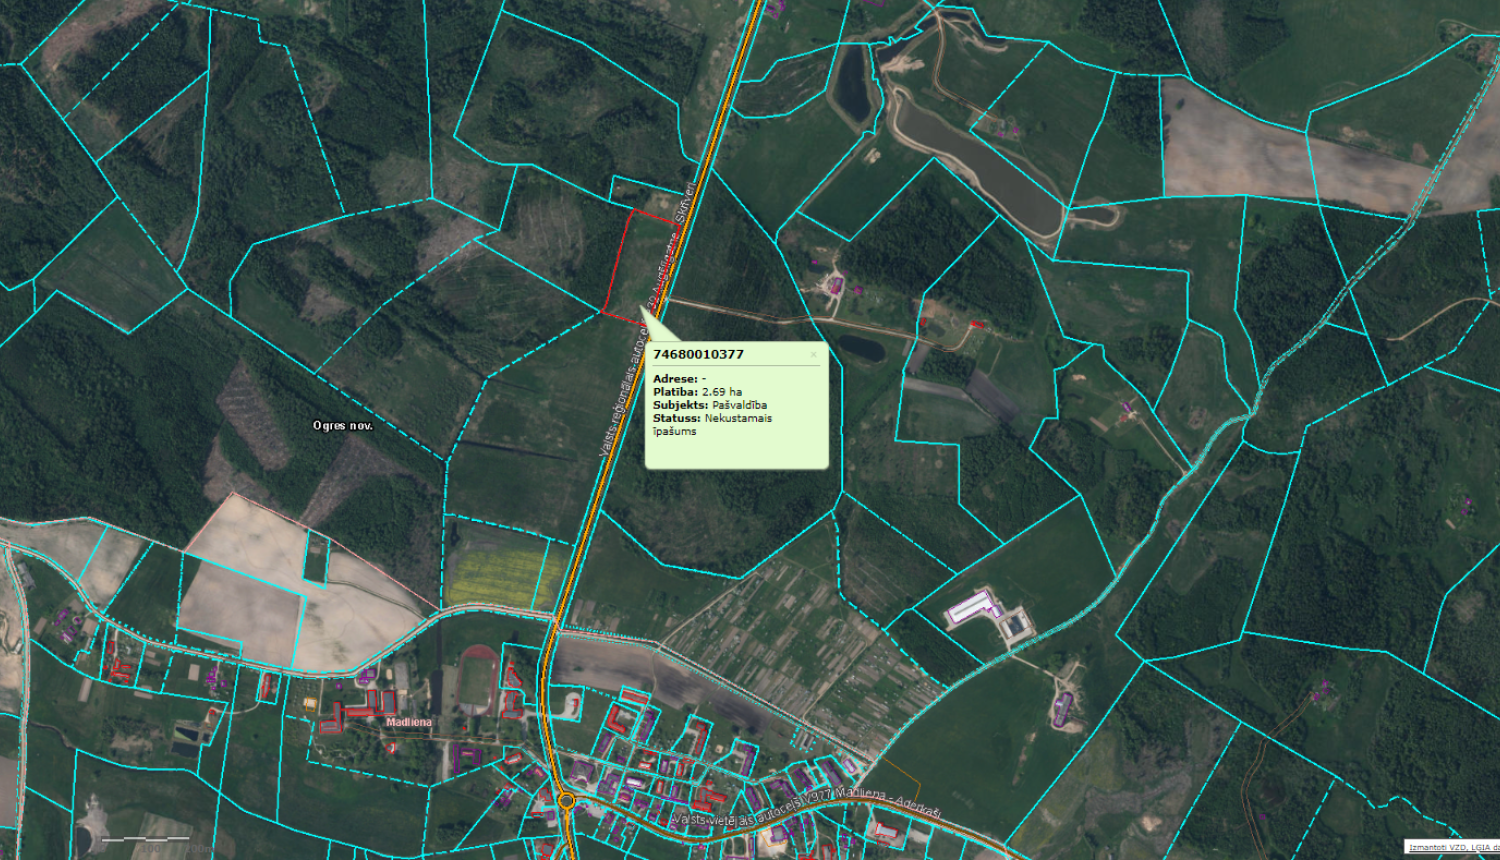The image size is (1500, 860).
Task: Click the Madliena village label
Action: click(408, 722)
